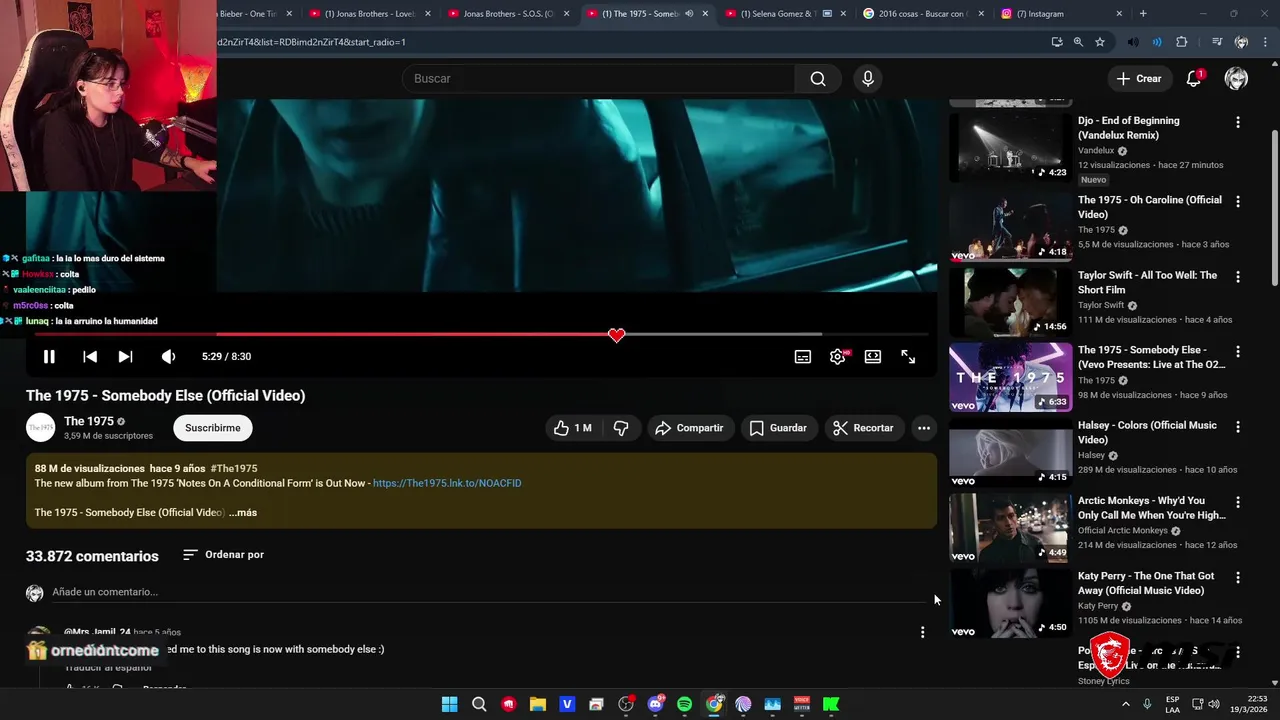Viewport: 1280px width, 720px height.
Task: Switch the player to theater mode
Action: click(x=873, y=356)
